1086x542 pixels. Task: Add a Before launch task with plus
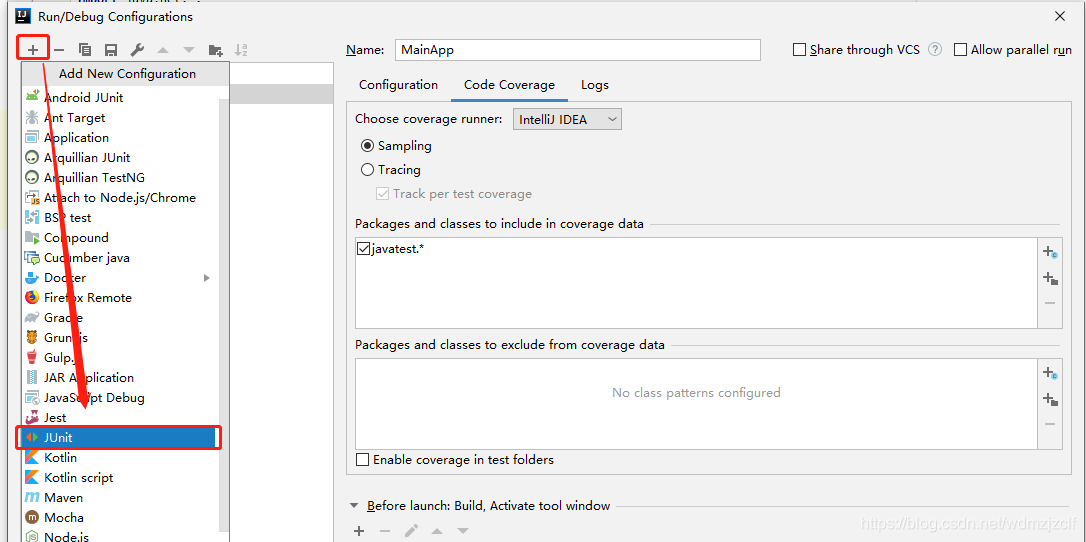click(x=359, y=532)
